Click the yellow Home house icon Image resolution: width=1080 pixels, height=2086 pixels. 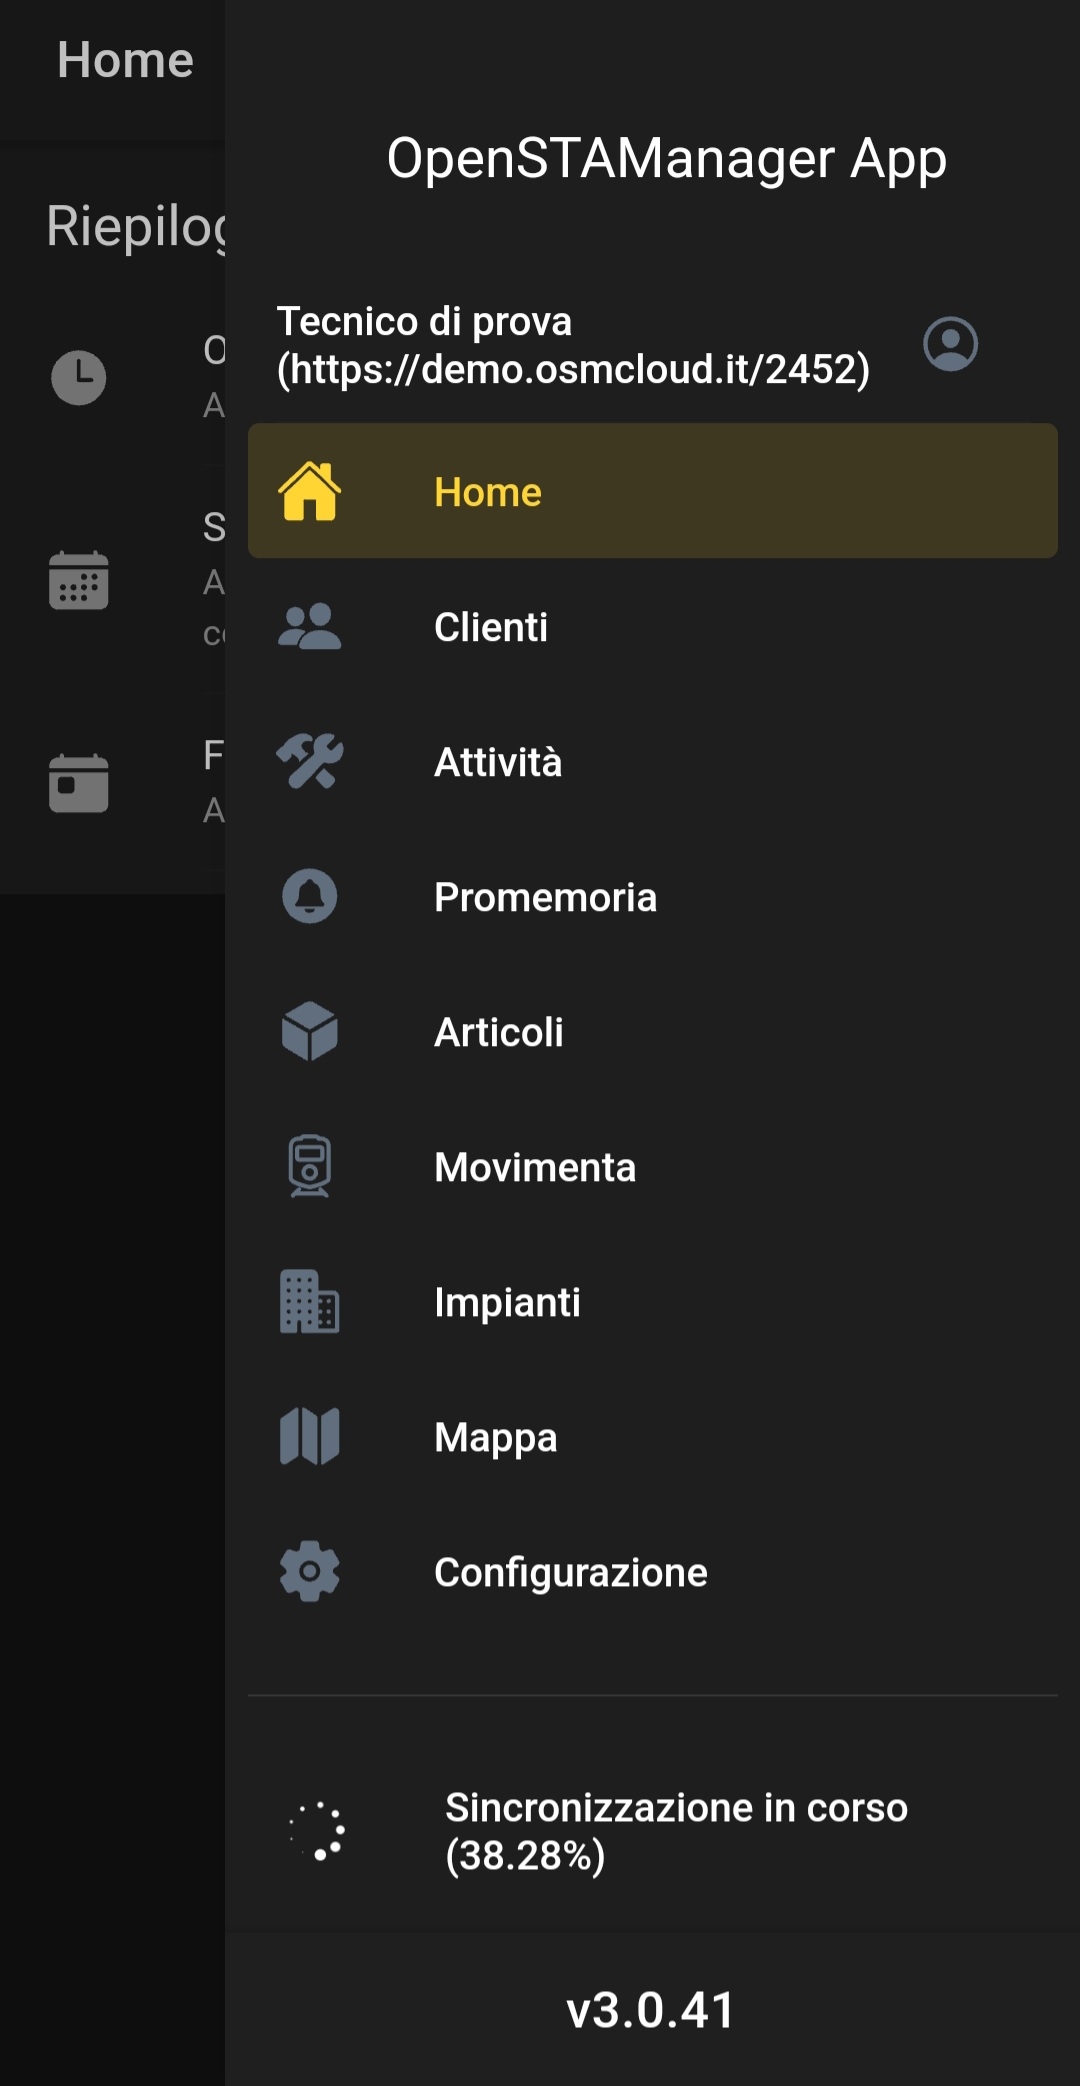pyautogui.click(x=309, y=491)
